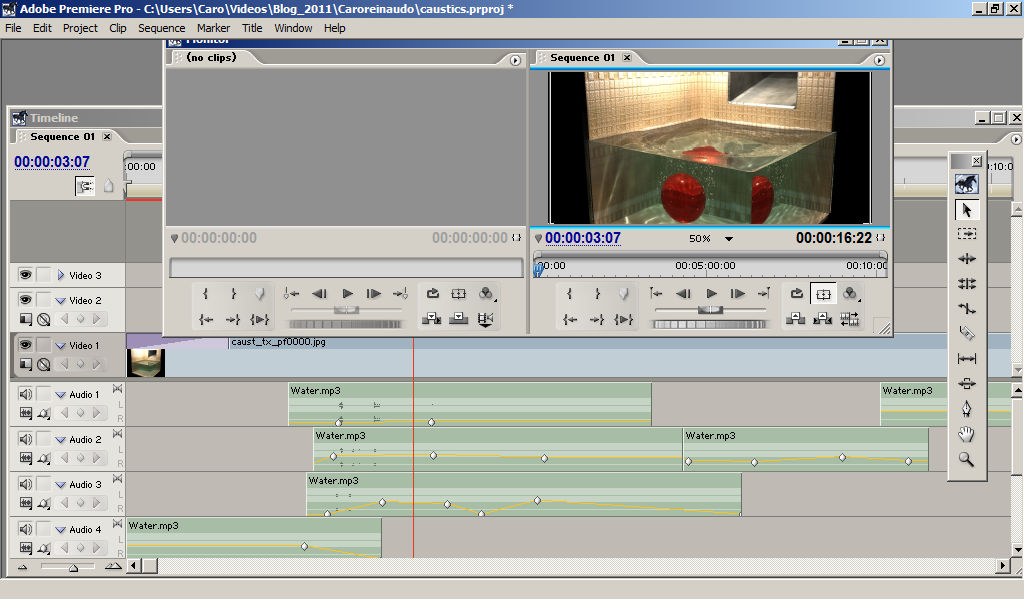
Task: Open the File menu
Action: 13,28
